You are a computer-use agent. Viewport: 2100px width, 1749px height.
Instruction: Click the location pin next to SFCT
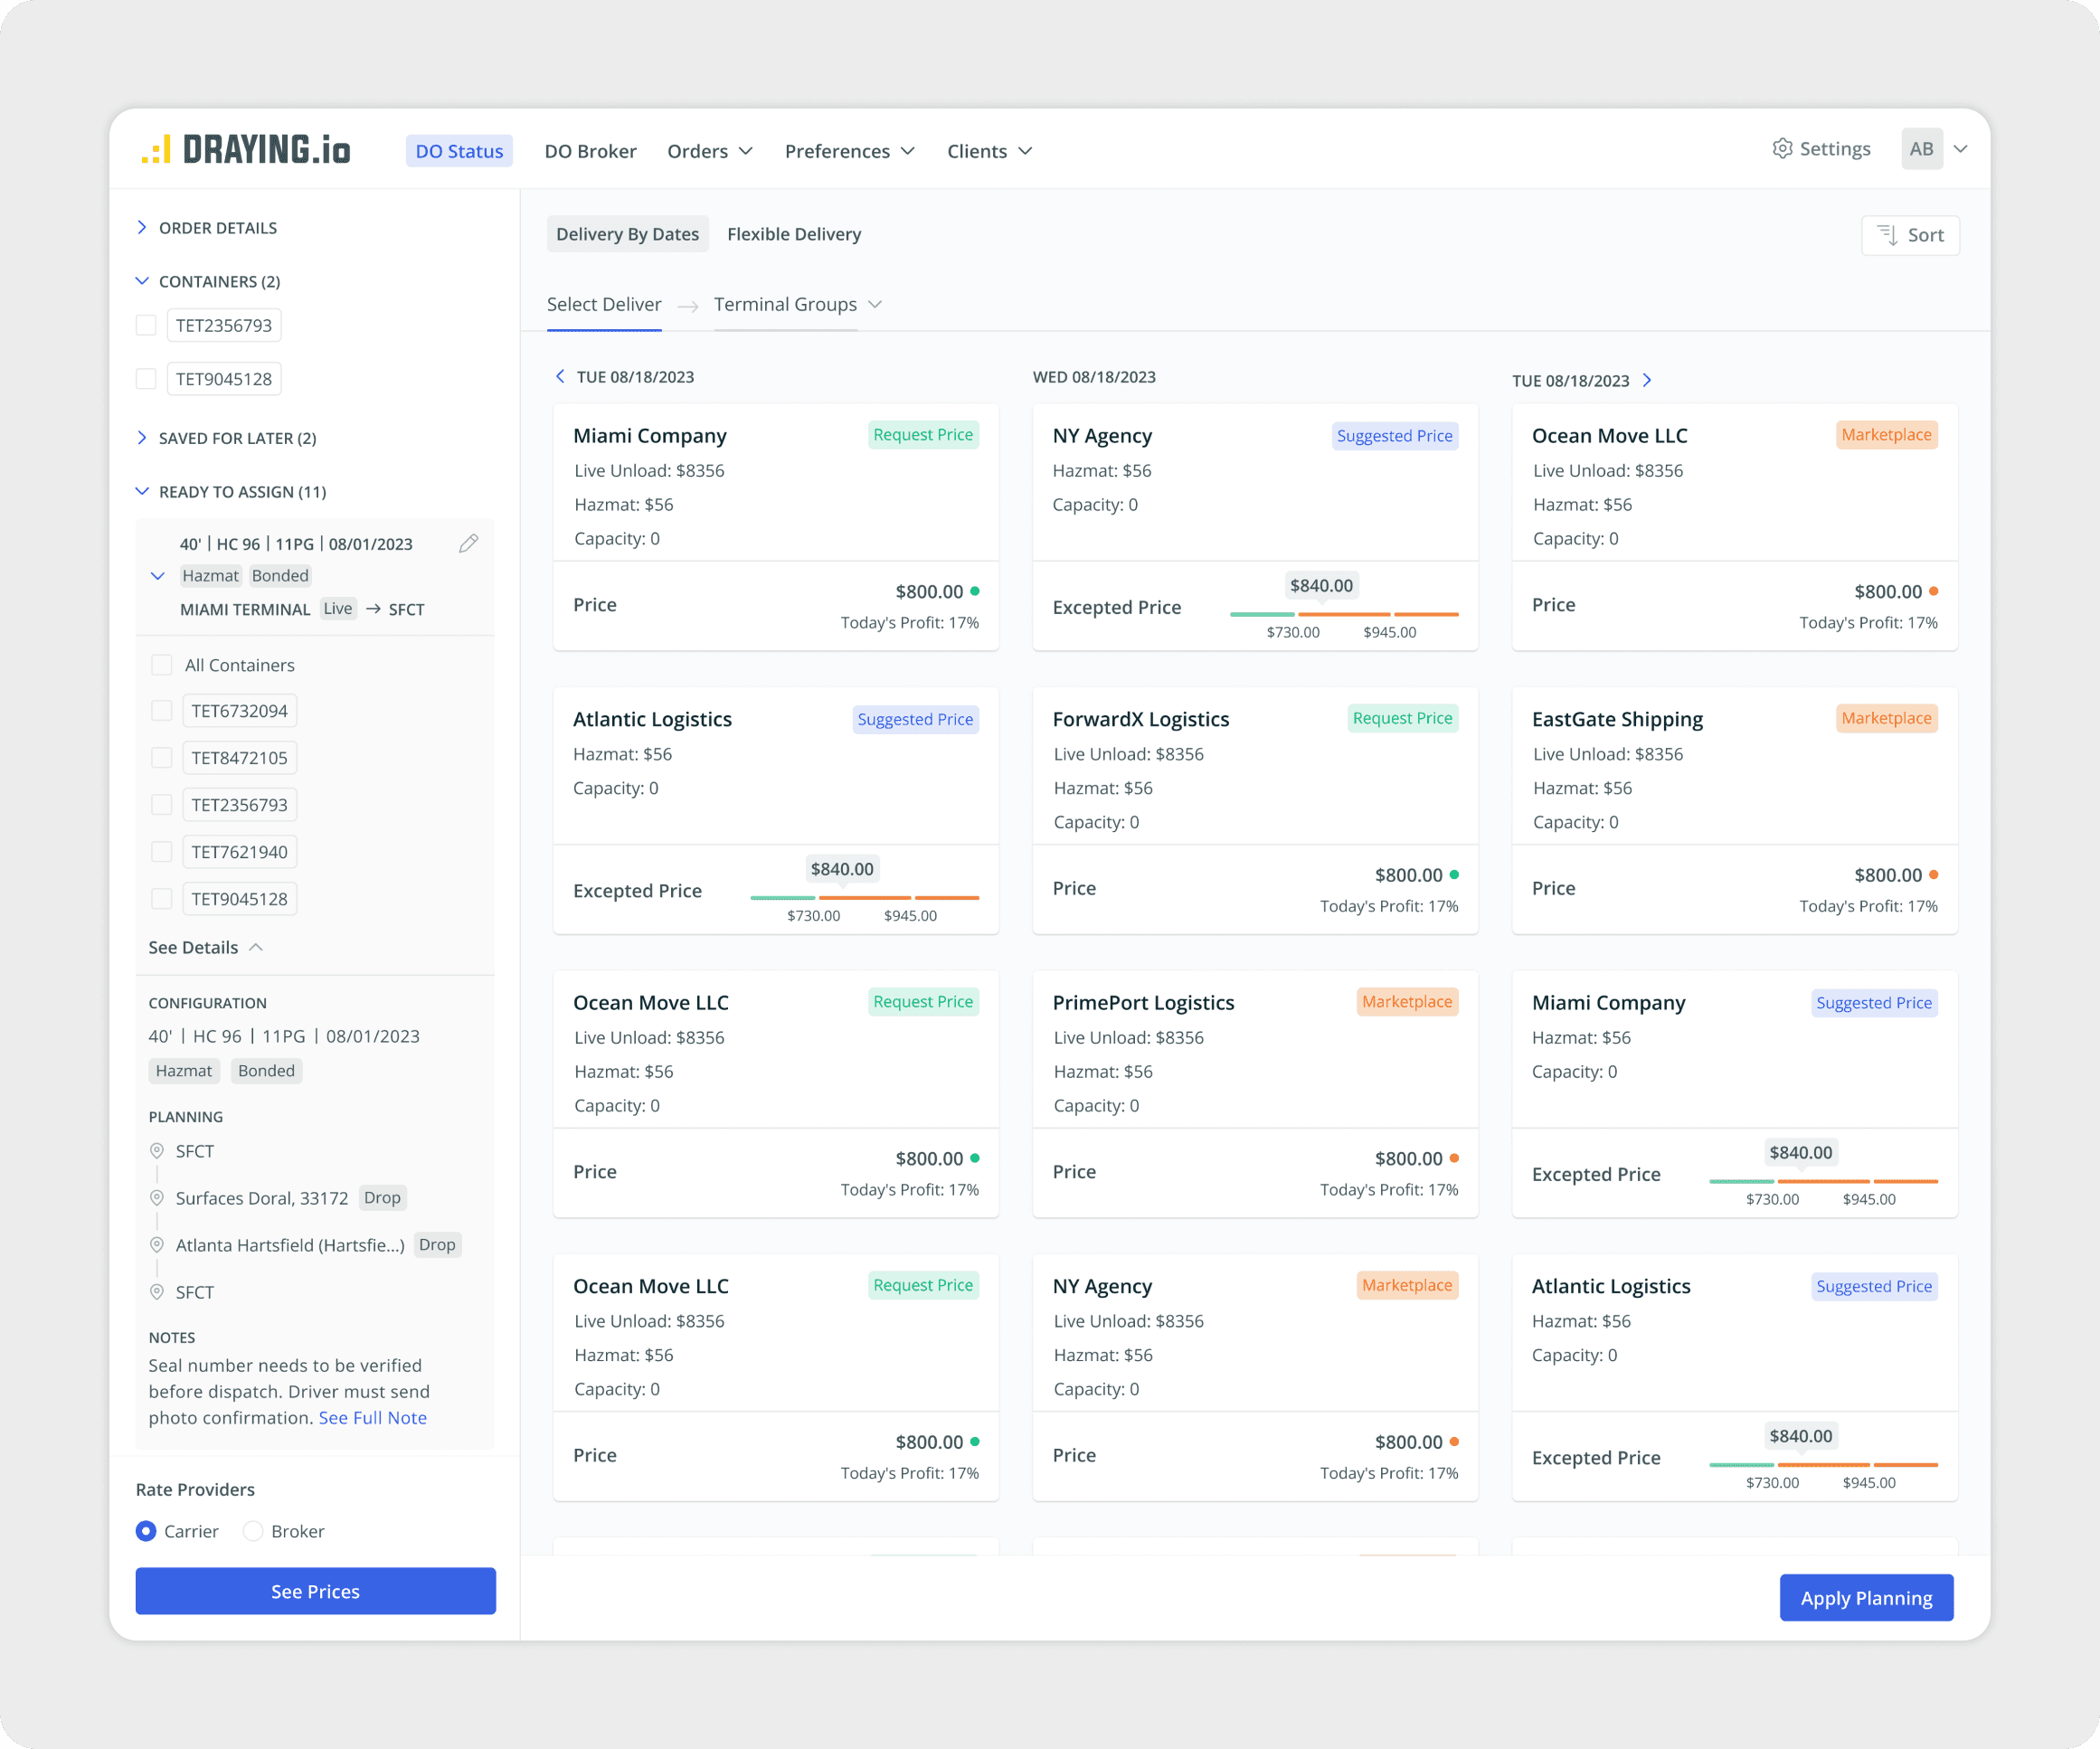[157, 1151]
